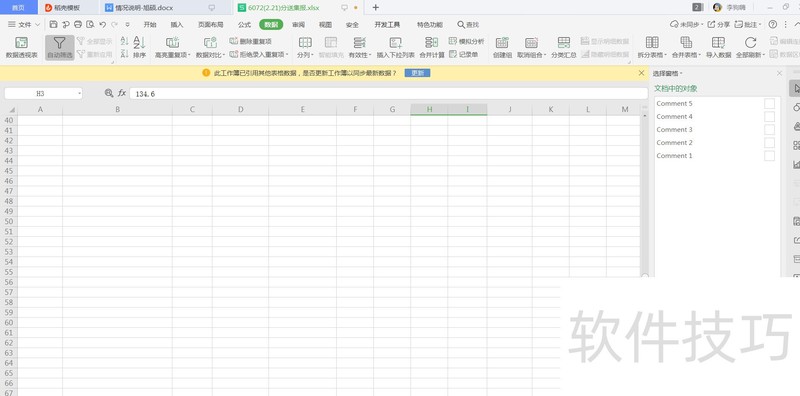Open What-If Analysis (模拟分析)

click(x=466, y=41)
